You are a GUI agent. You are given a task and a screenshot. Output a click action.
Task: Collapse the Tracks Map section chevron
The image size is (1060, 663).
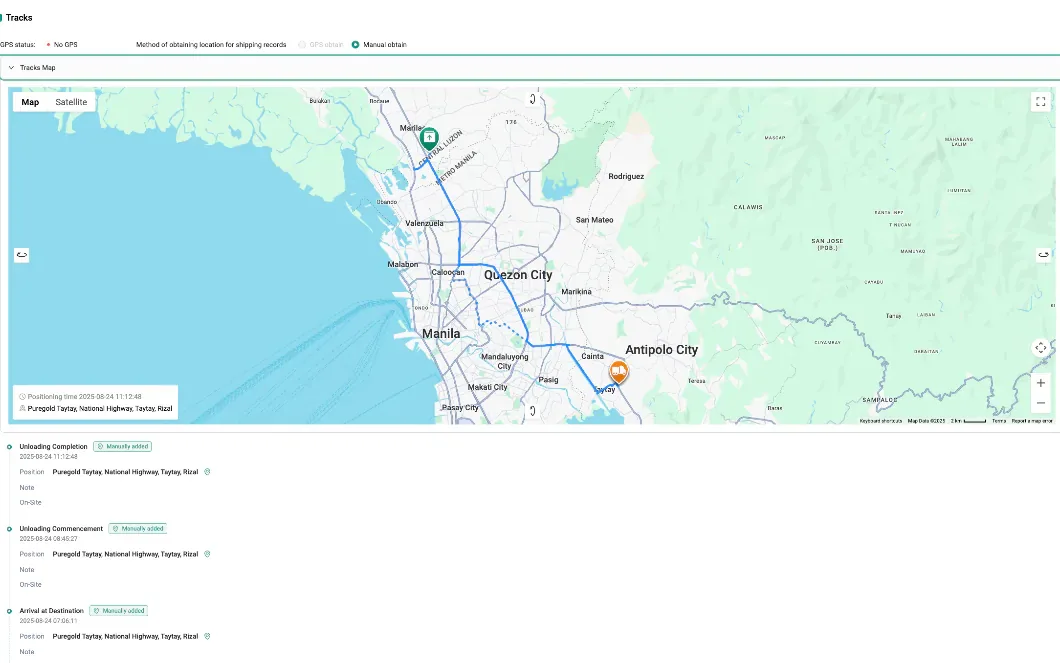pyautogui.click(x=11, y=68)
